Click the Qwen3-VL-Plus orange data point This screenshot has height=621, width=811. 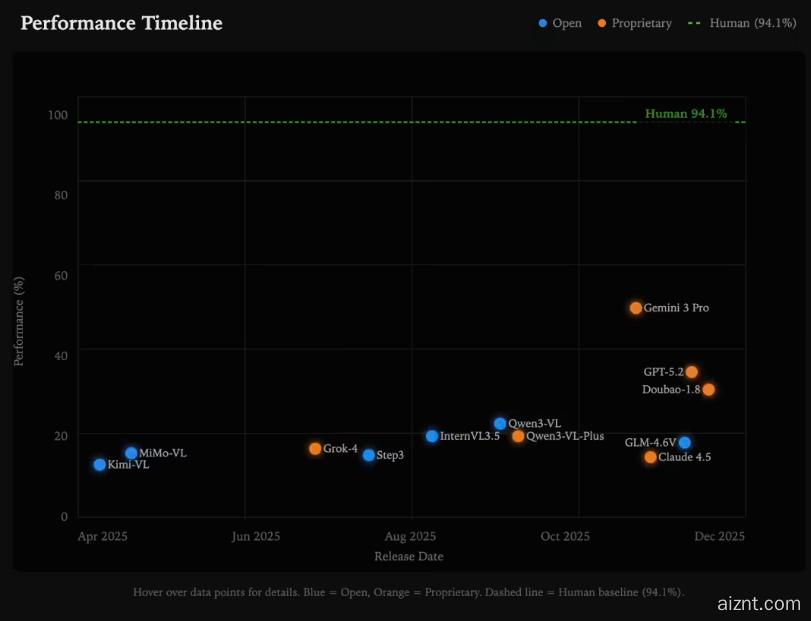coord(518,436)
